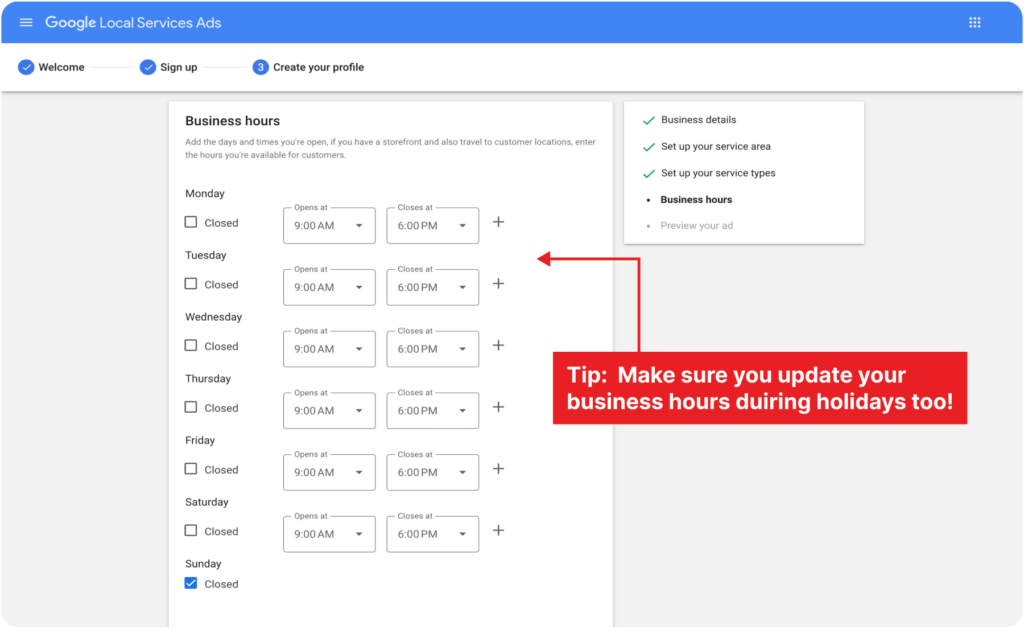Image resolution: width=1024 pixels, height=633 pixels.
Task: Click the step 3 number badge
Action: [x=261, y=67]
